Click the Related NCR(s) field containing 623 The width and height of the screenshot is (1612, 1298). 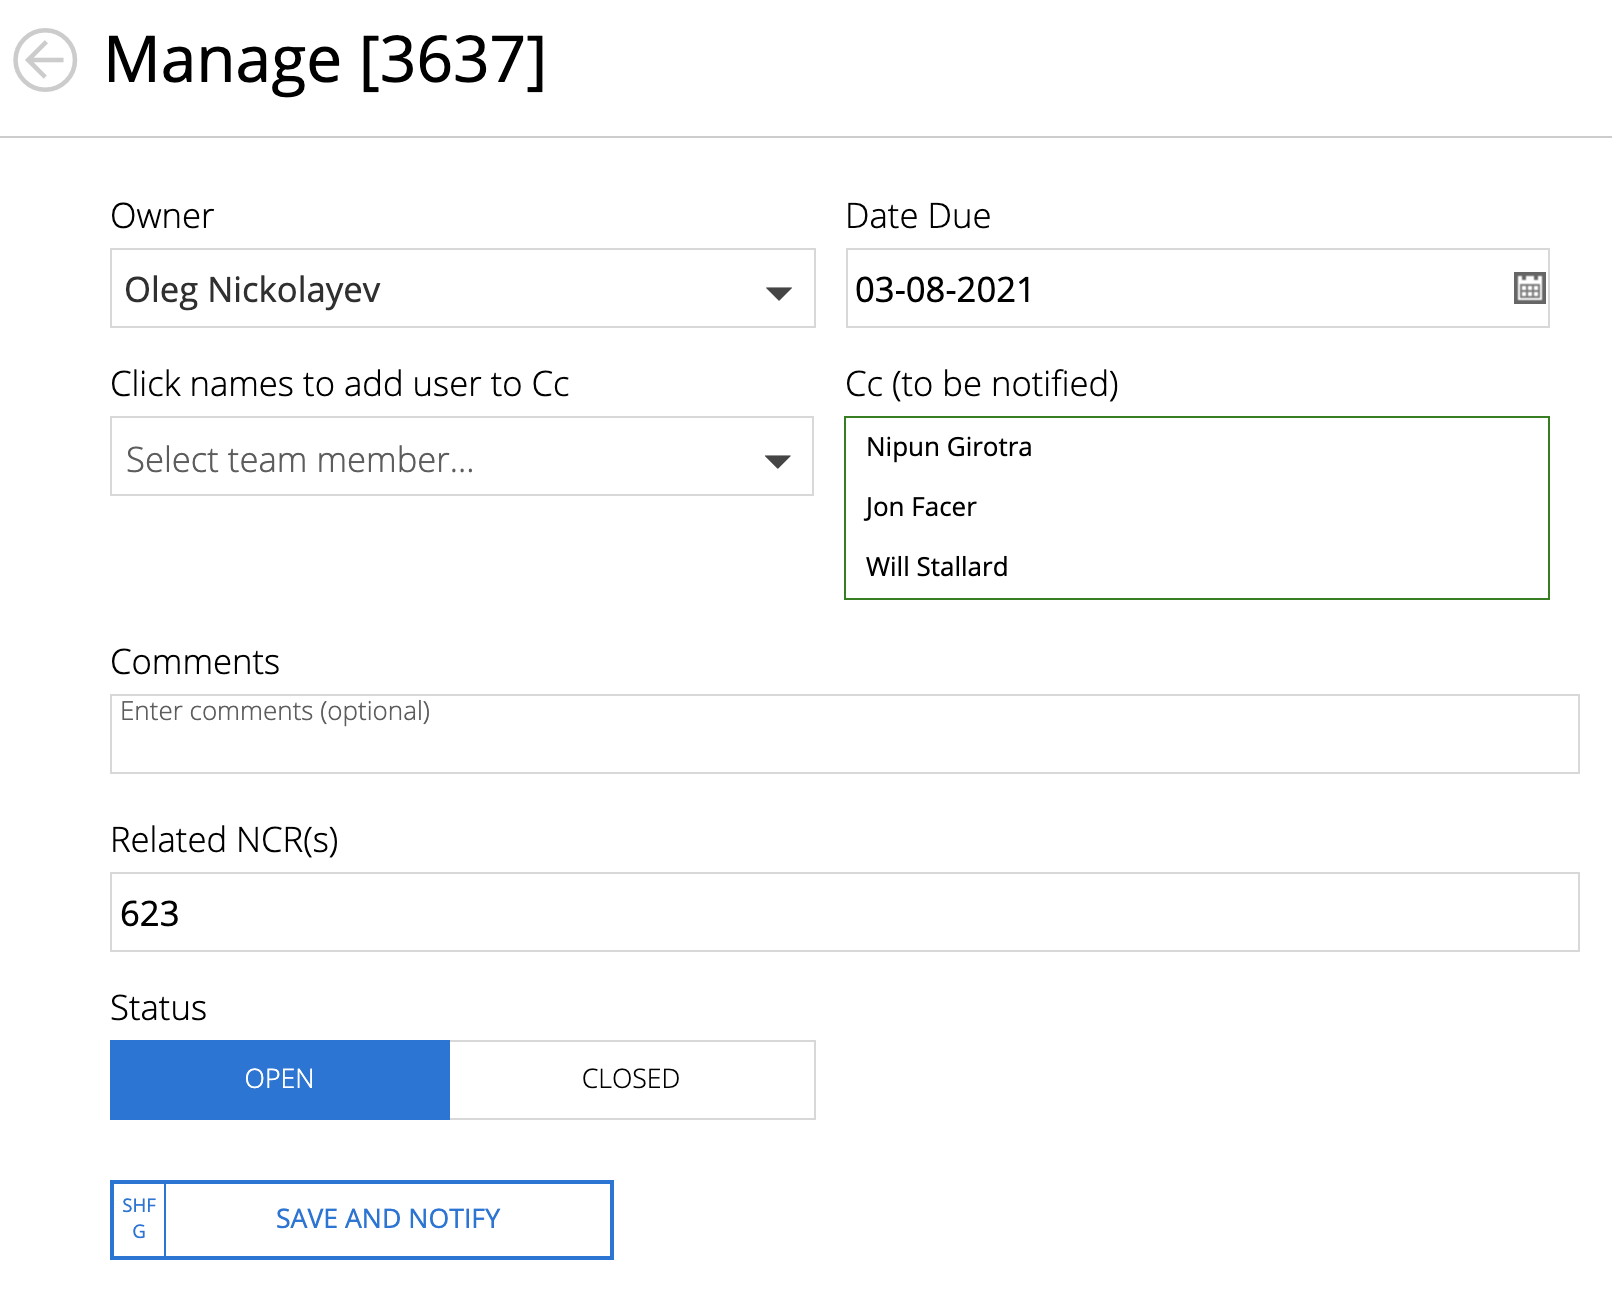(x=843, y=912)
